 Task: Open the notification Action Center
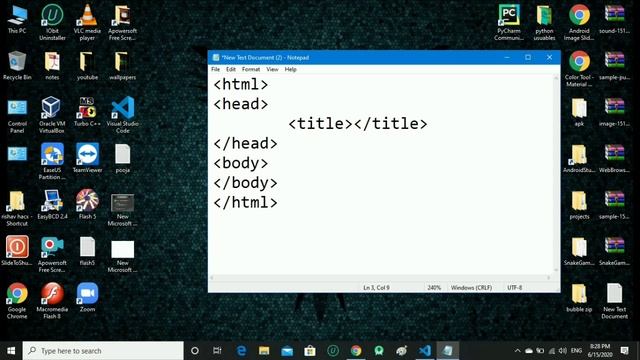coord(624,351)
